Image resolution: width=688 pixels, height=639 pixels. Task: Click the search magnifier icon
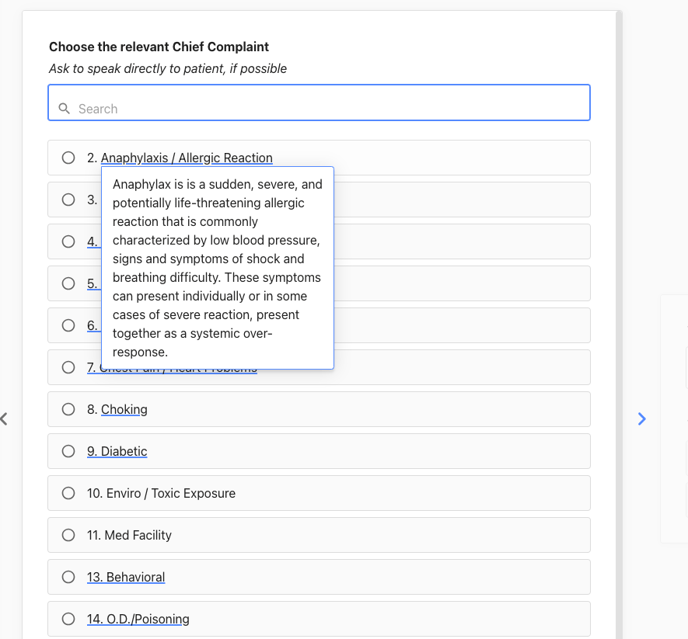(x=64, y=108)
